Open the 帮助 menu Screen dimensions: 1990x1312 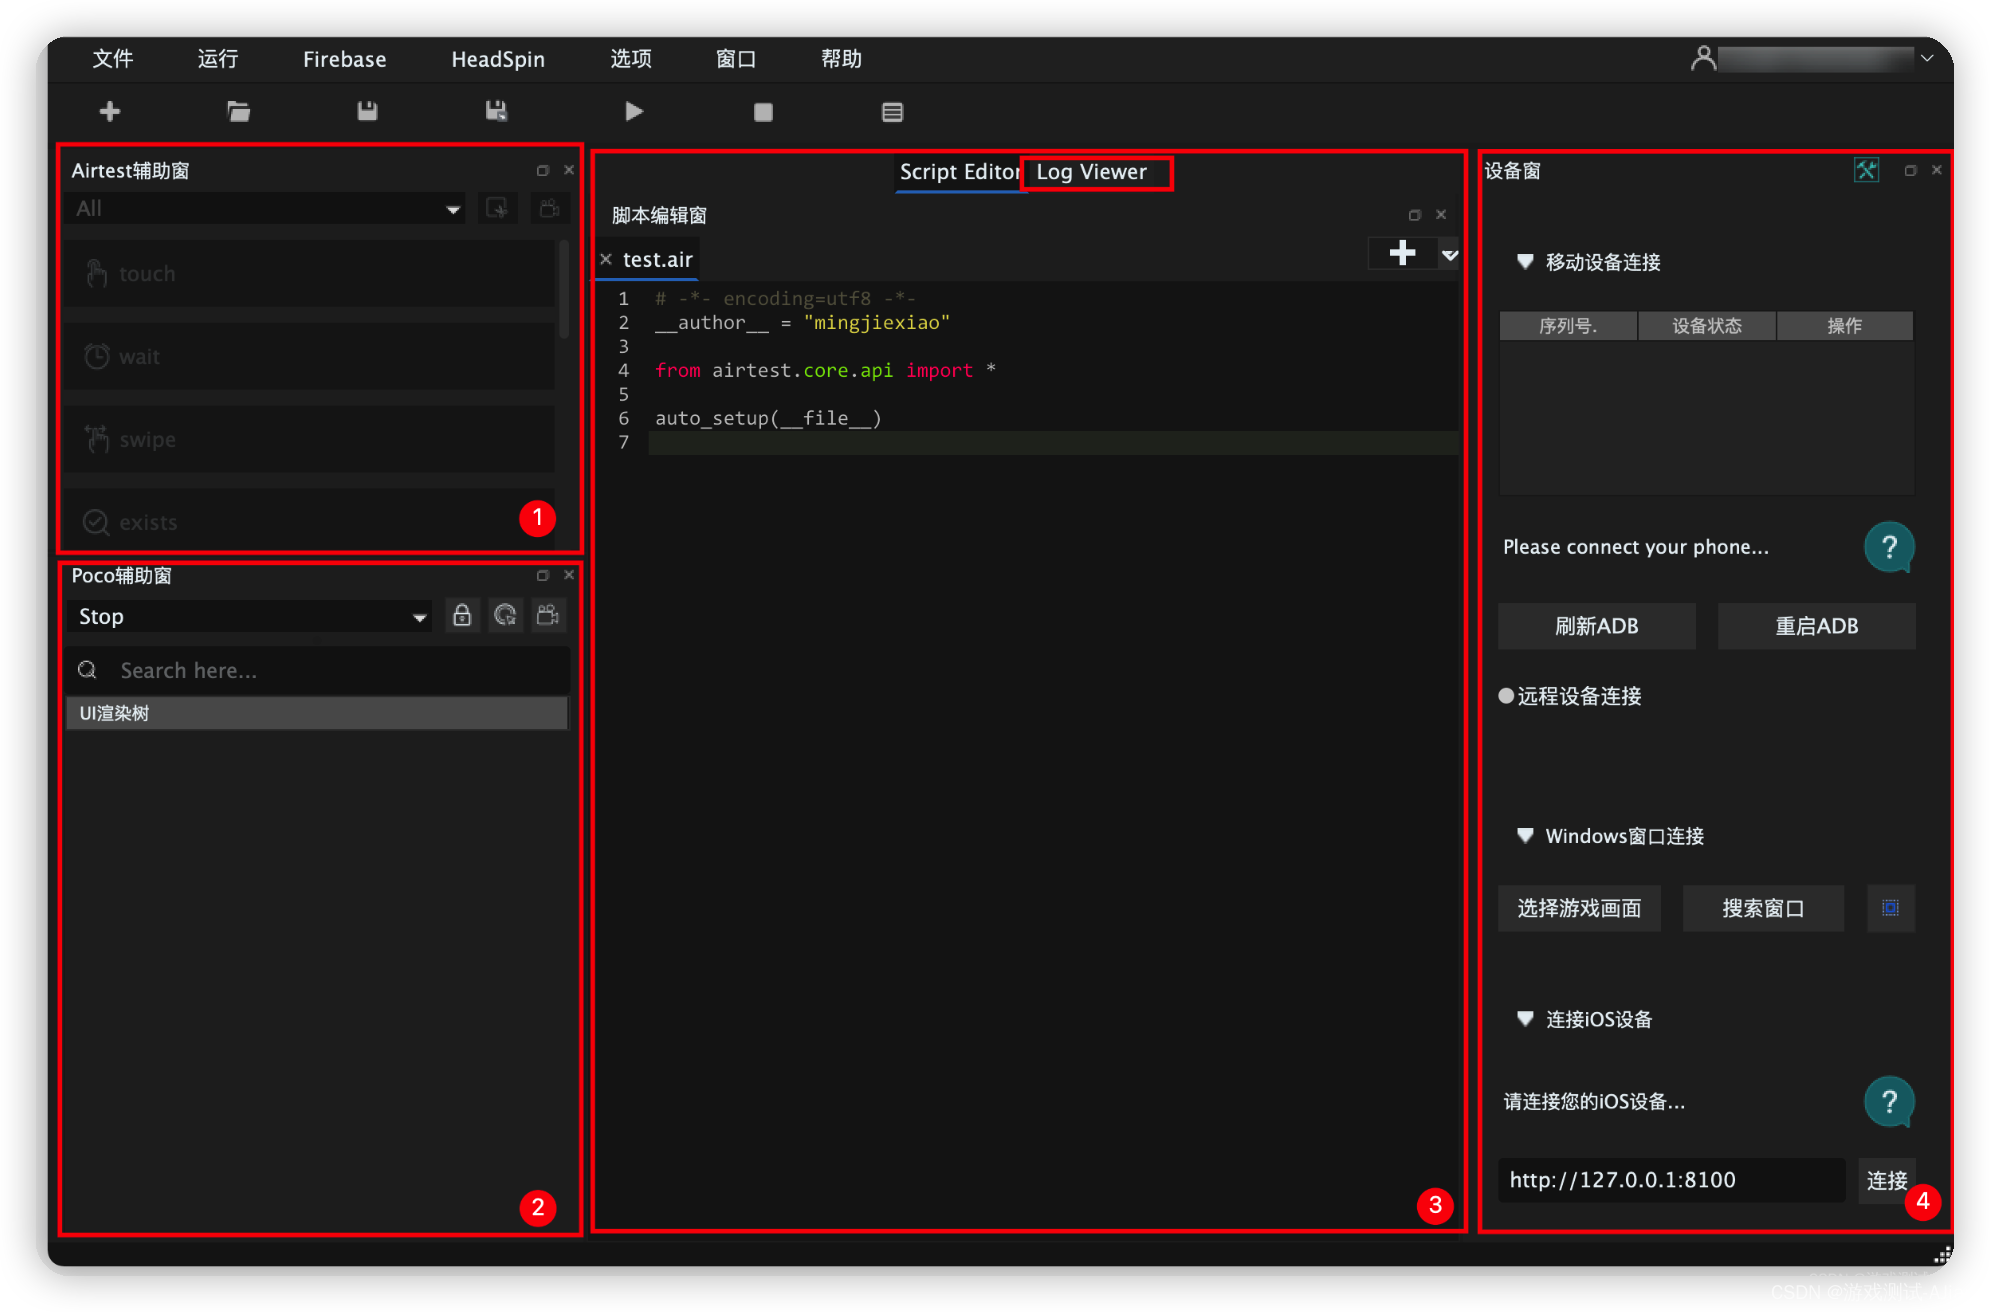pos(841,59)
